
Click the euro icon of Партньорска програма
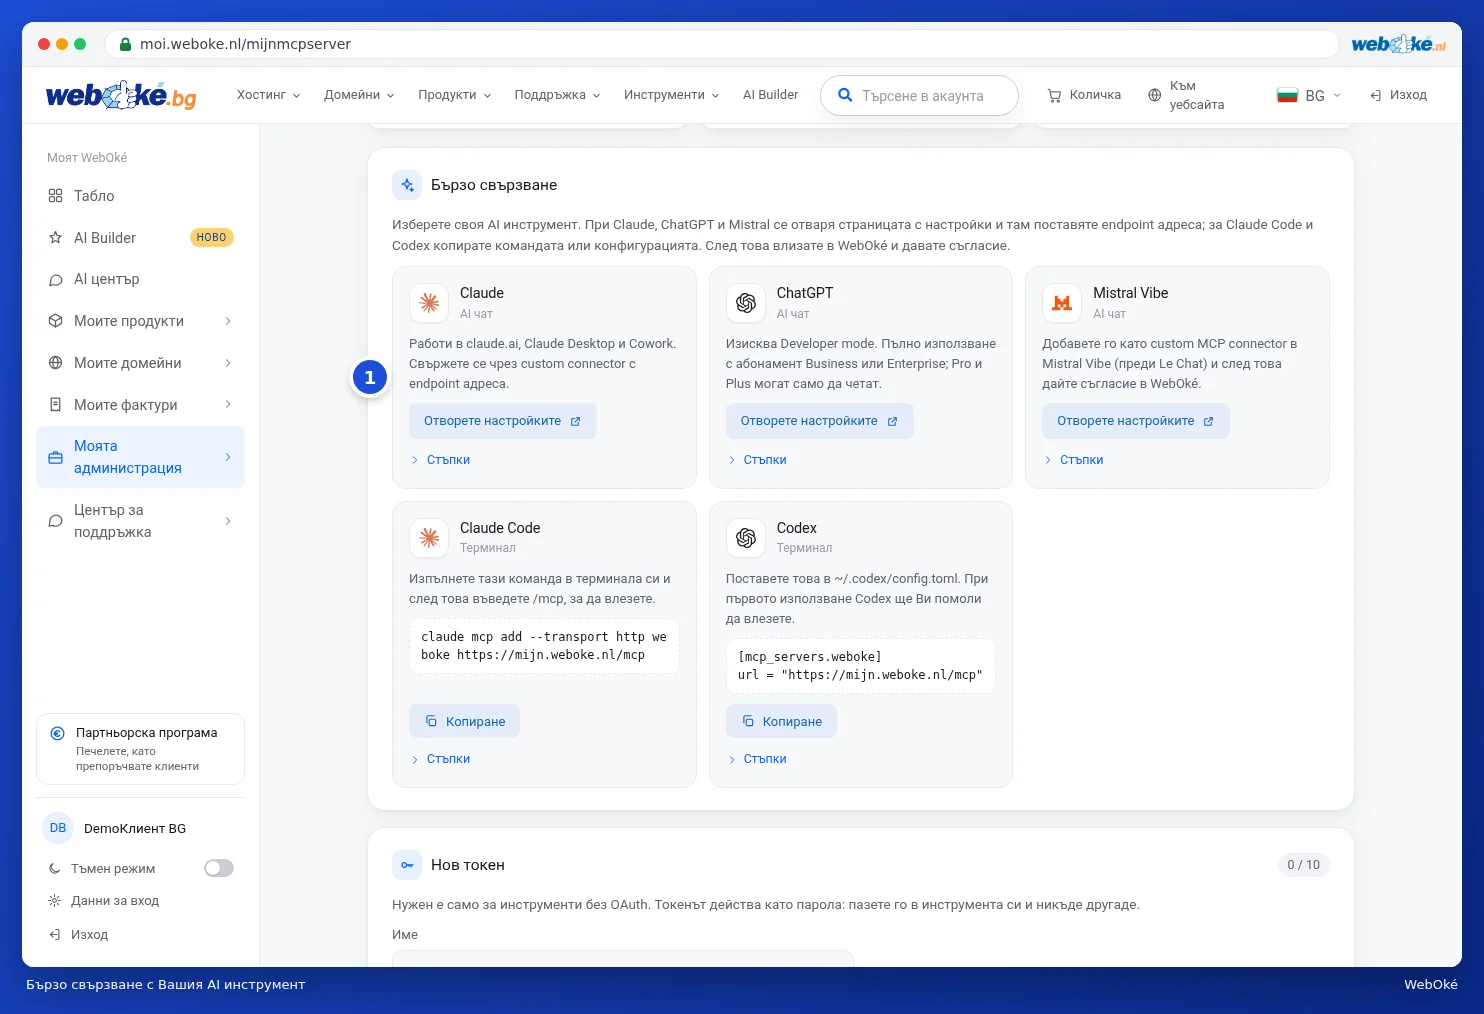(58, 733)
